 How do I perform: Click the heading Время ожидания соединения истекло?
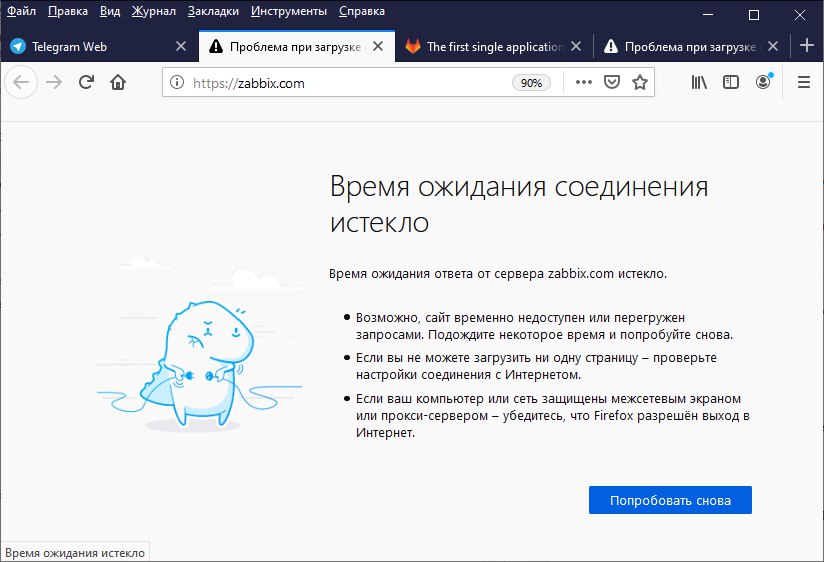click(x=519, y=205)
